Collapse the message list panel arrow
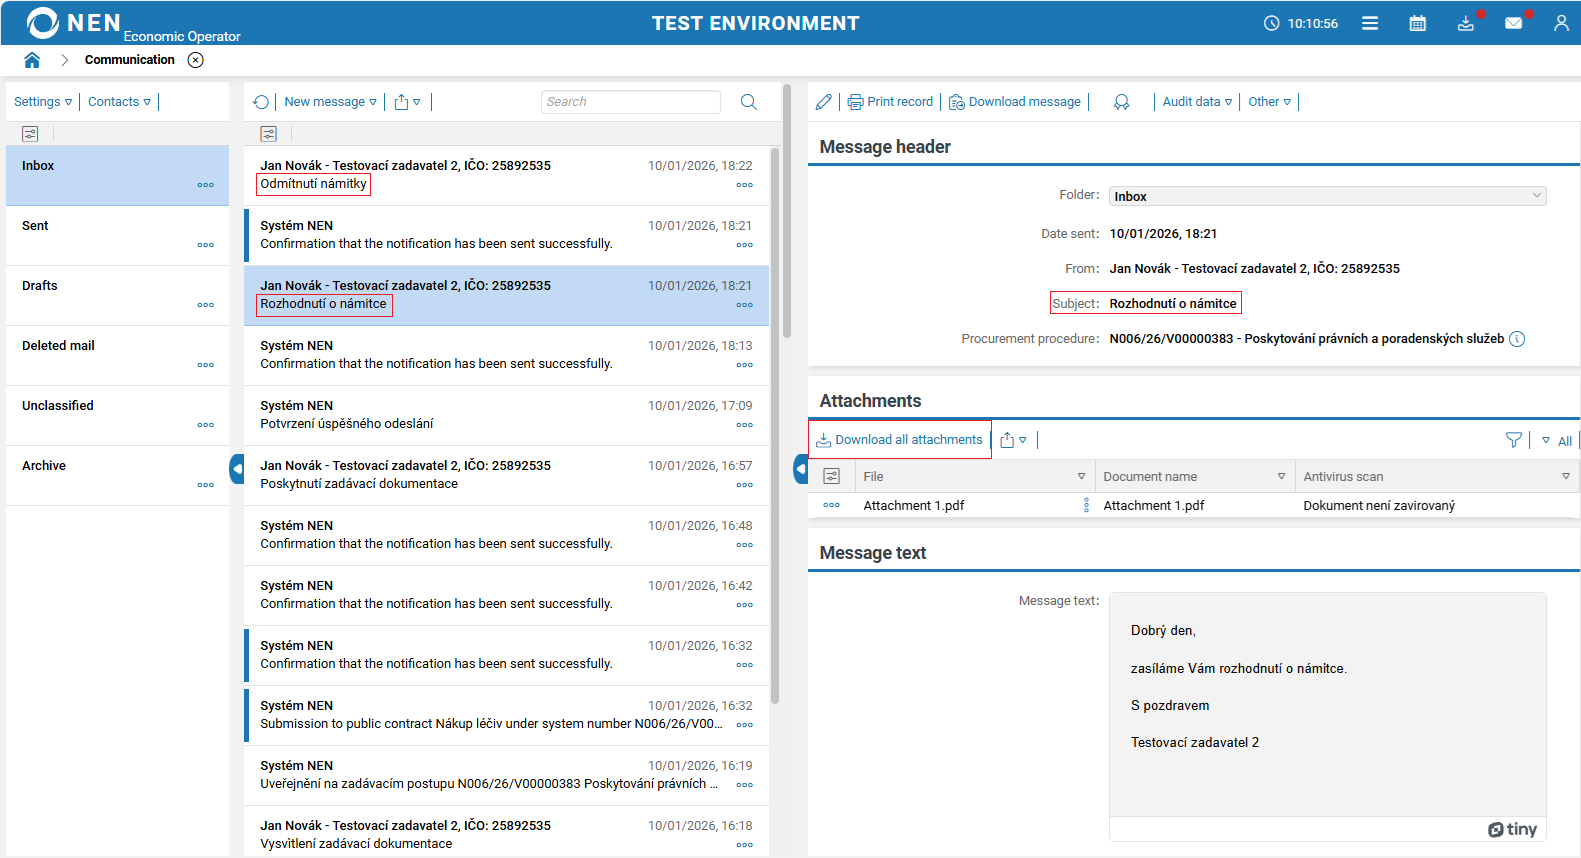 tap(801, 468)
